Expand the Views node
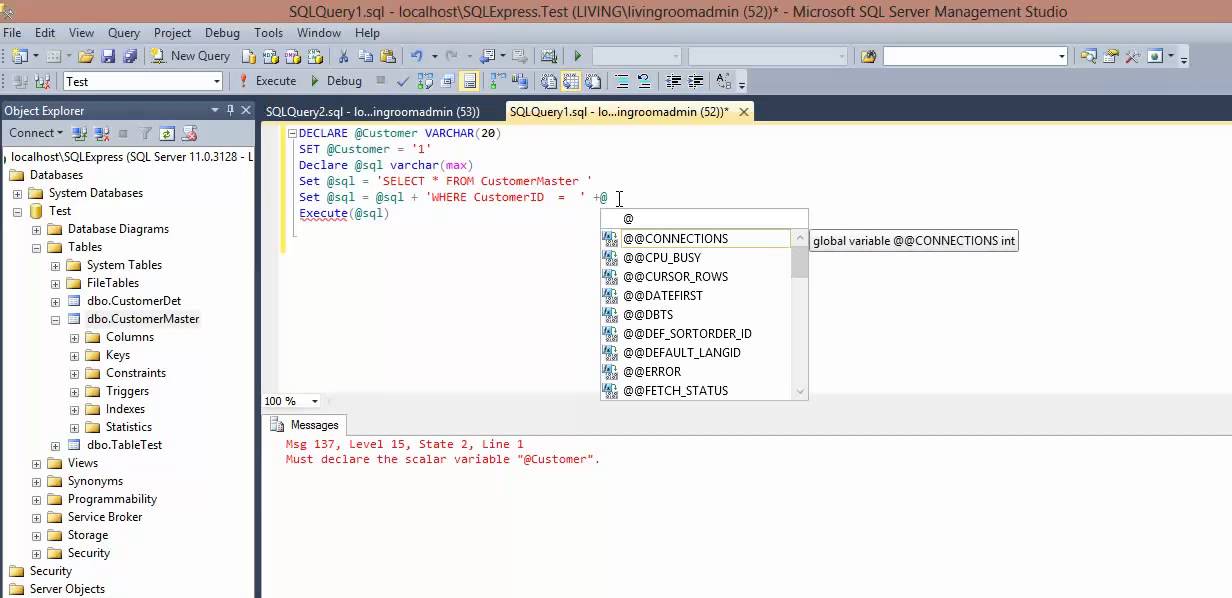Viewport: 1232px width, 598px height. [37, 463]
